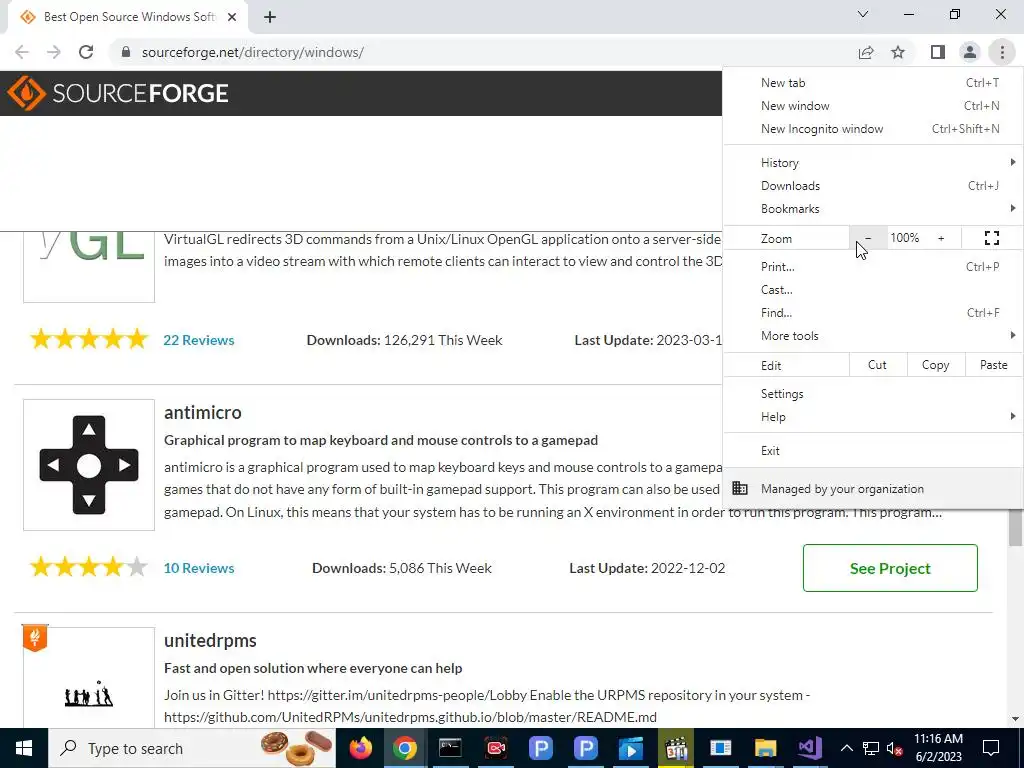Toggle the side panel icon in Chrome toolbar
1024x768 pixels.
(x=938, y=52)
